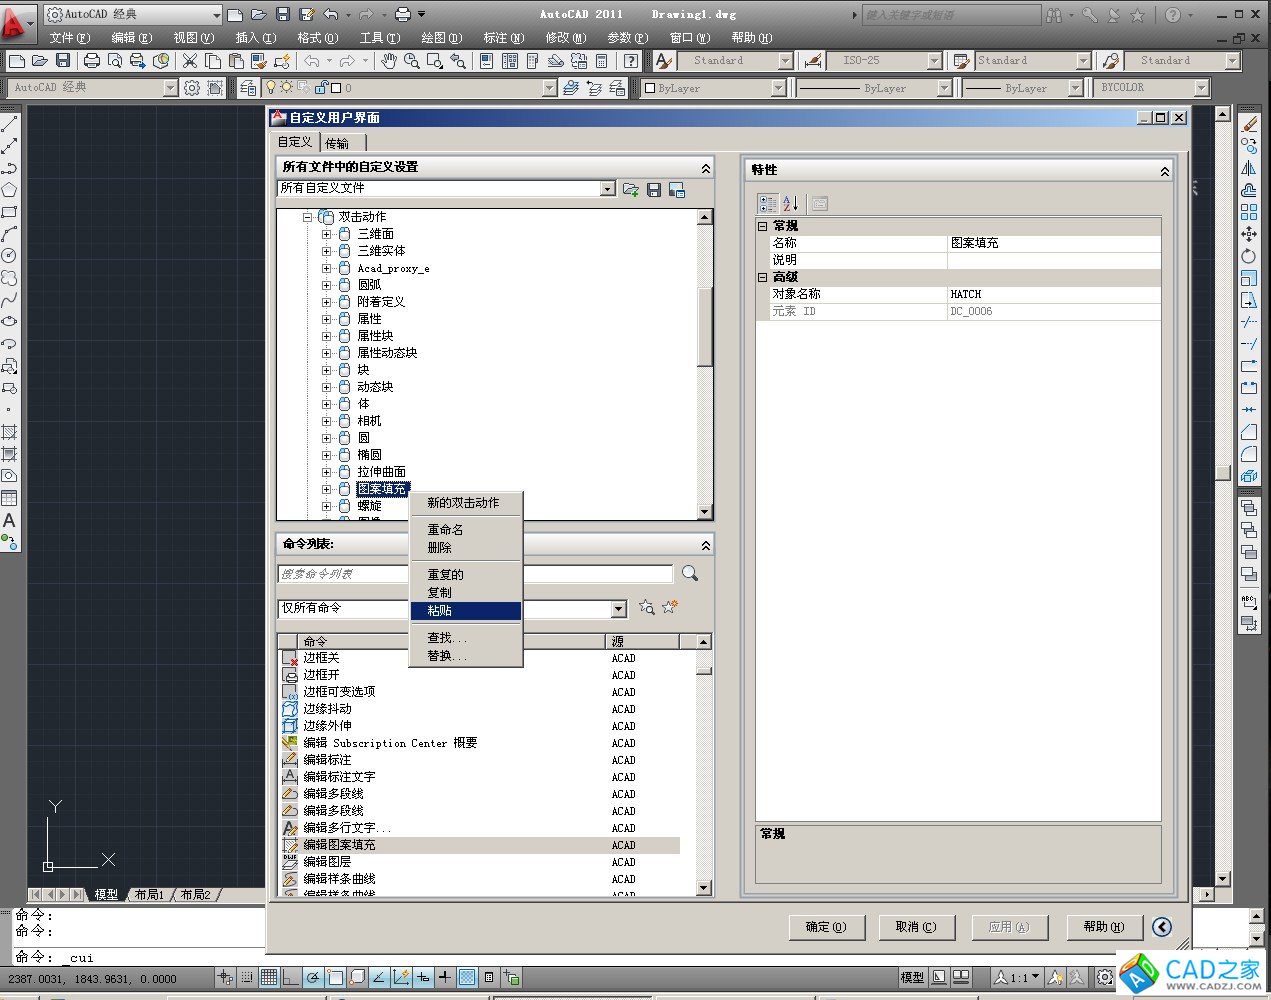The height and width of the screenshot is (1000, 1271).
Task: Click find command or text icon
Action: [647, 607]
